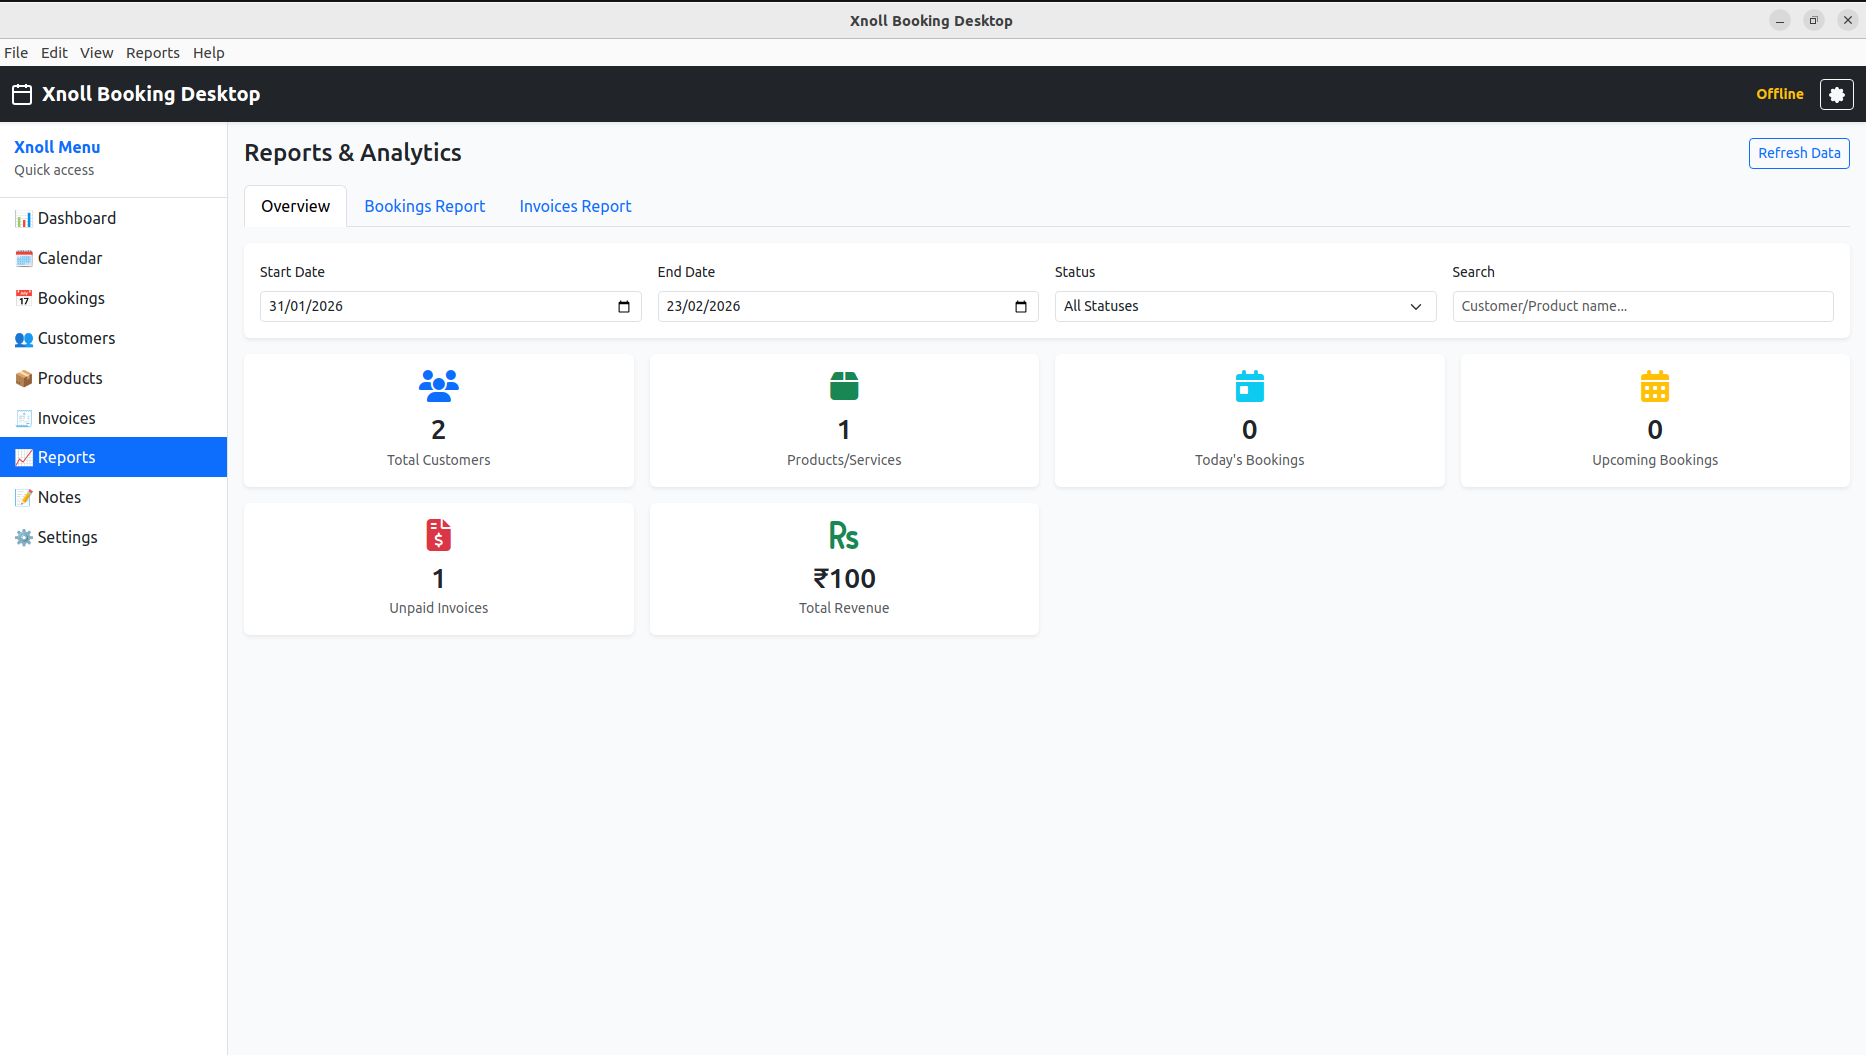The image size is (1866, 1055).
Task: Open the Notes section from the sidebar
Action: pyautogui.click(x=59, y=497)
